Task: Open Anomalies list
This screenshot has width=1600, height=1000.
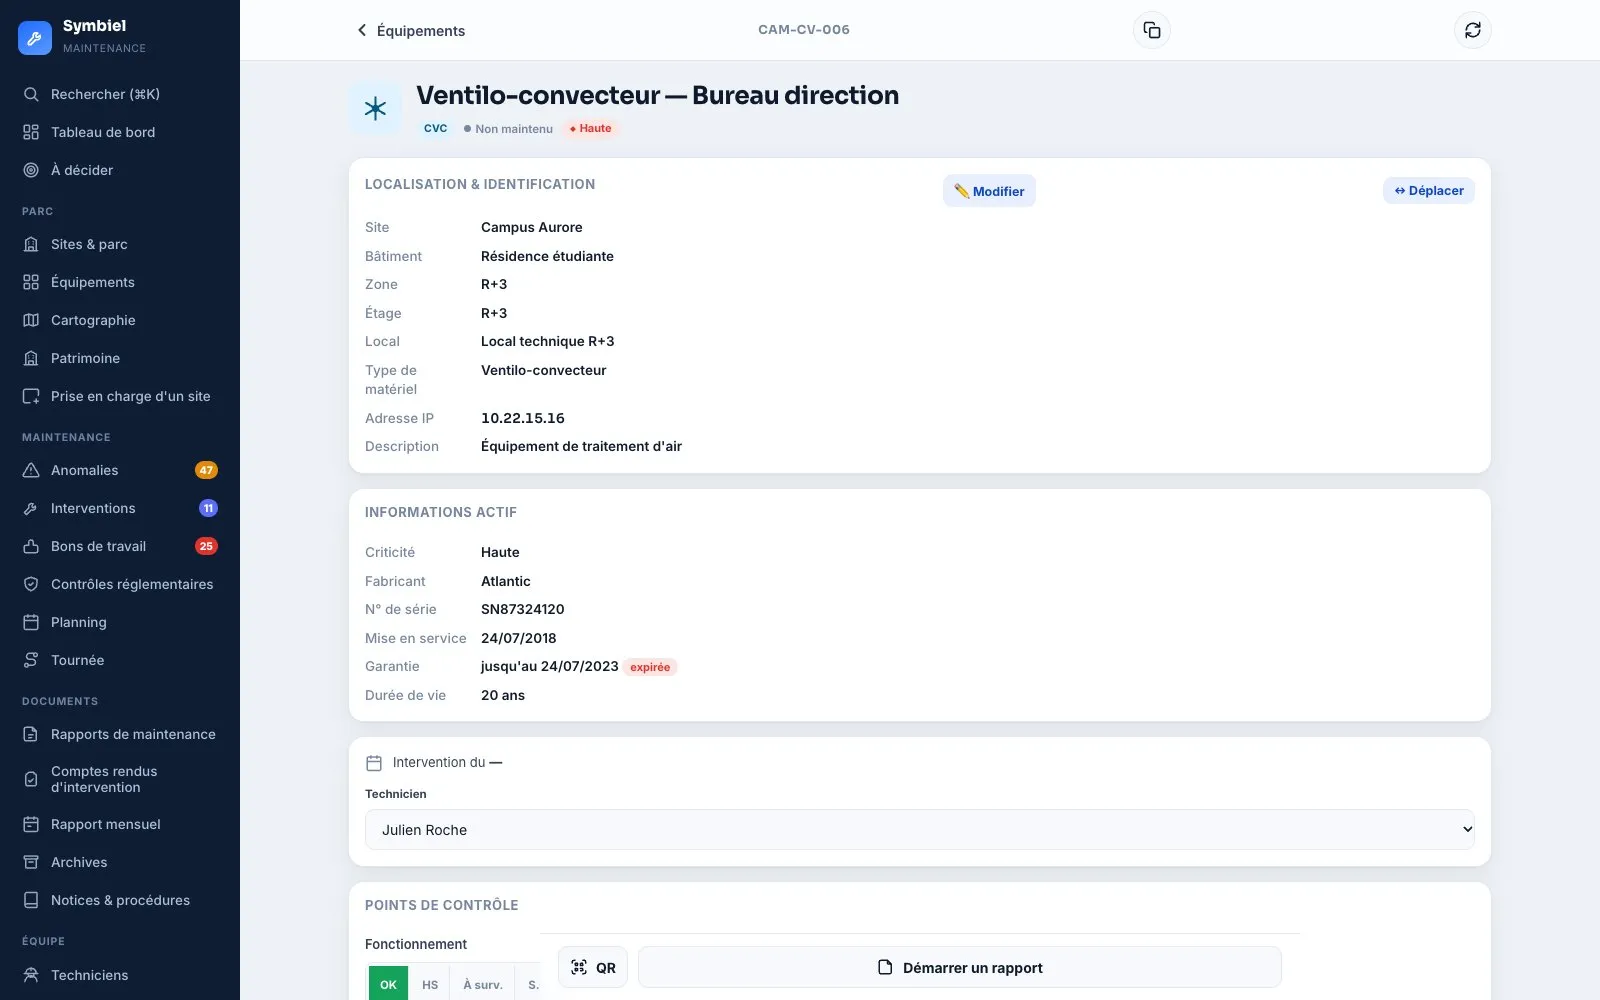Action: (x=120, y=470)
